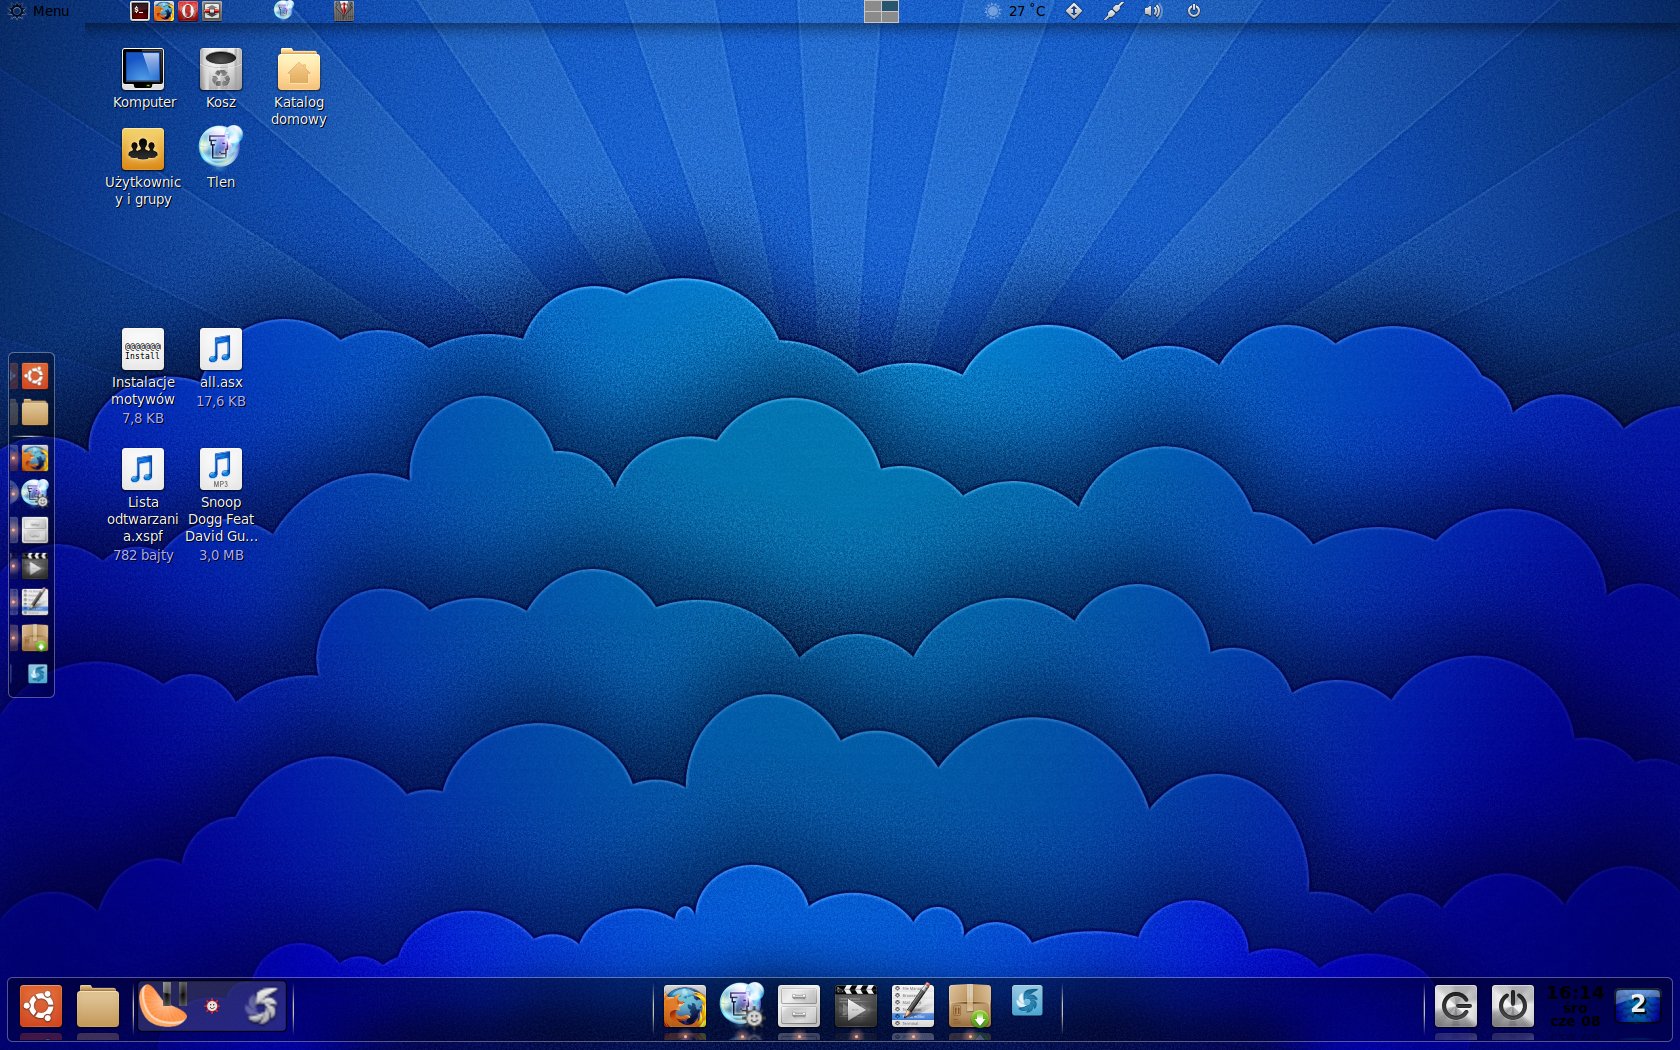Click the blue swirl icon in bottom dock
The image size is (1680, 1050).
pos(1027,1000)
